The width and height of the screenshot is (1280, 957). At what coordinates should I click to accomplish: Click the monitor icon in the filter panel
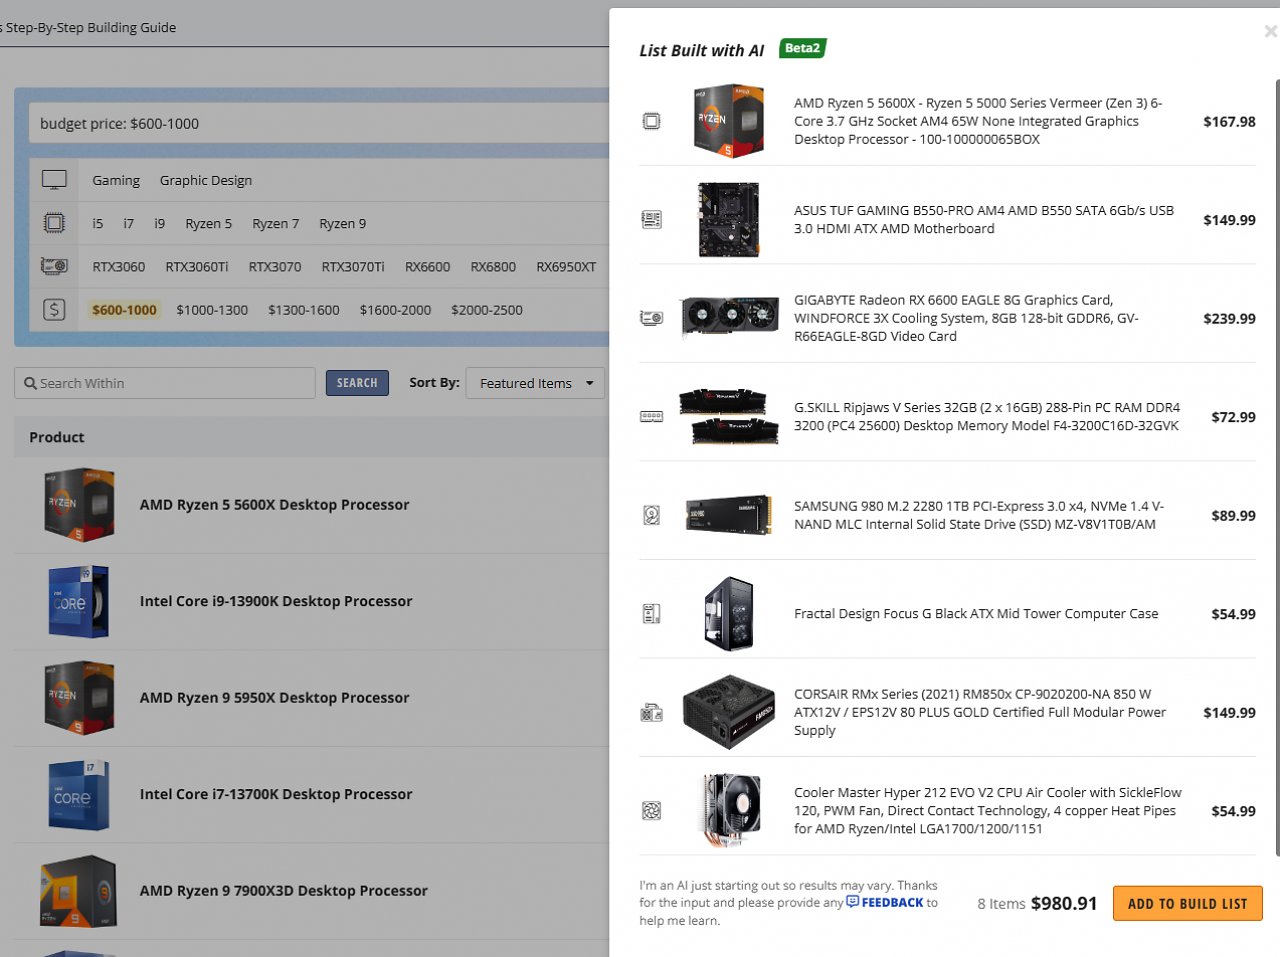[x=54, y=180]
